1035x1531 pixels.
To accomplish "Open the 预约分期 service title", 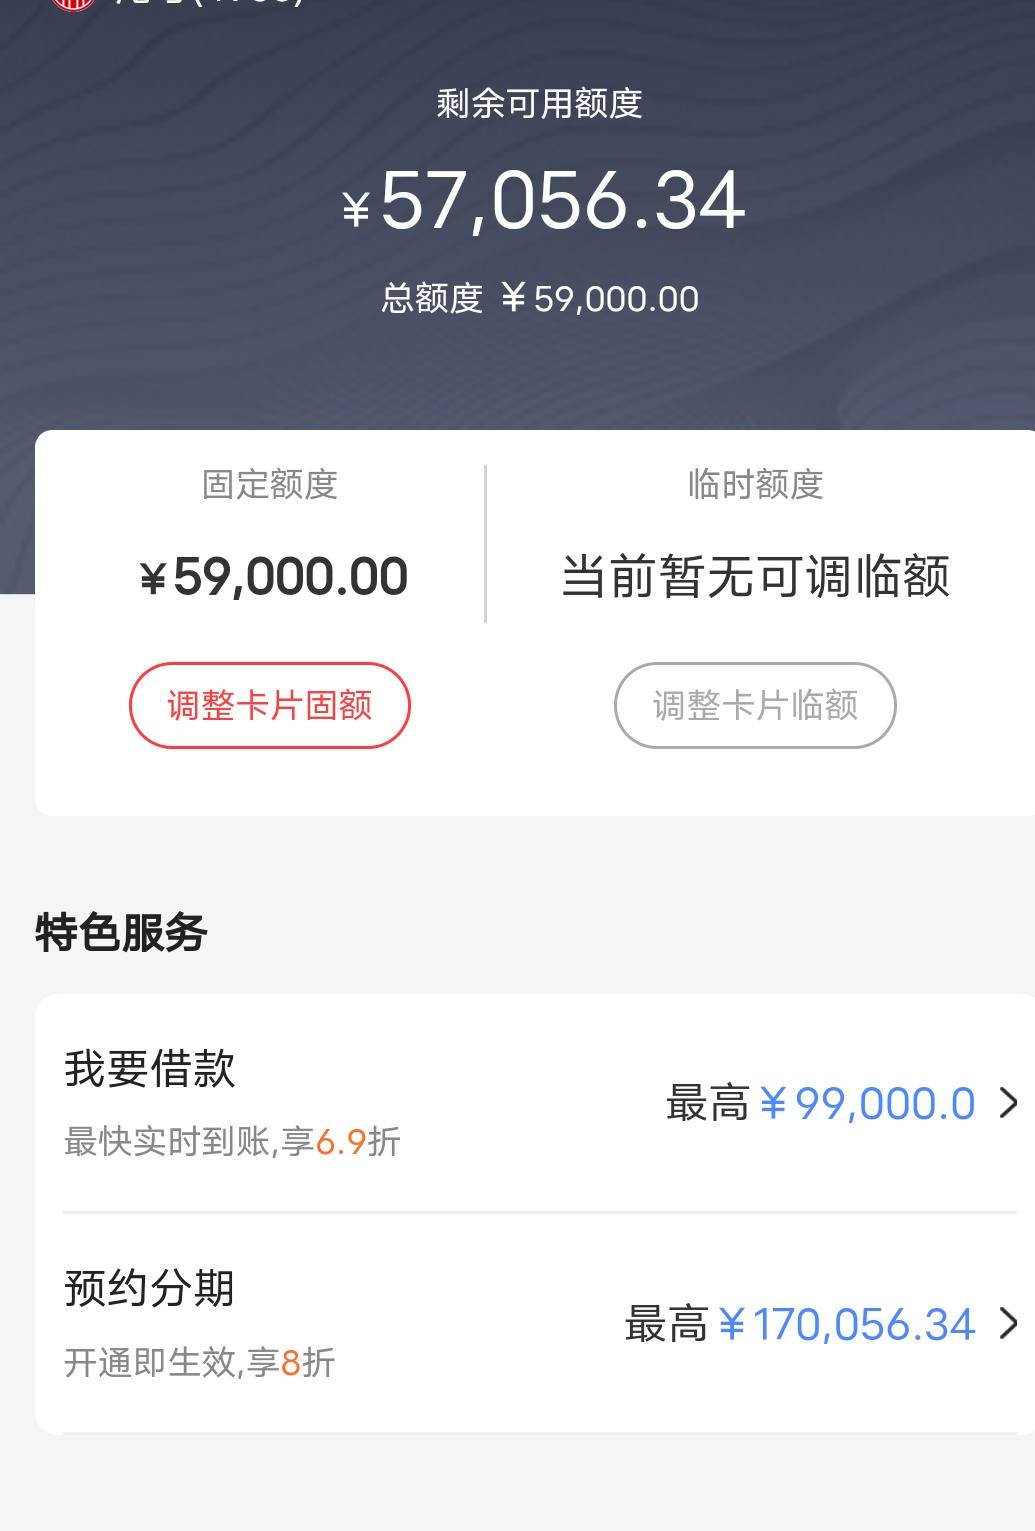I will [150, 1288].
